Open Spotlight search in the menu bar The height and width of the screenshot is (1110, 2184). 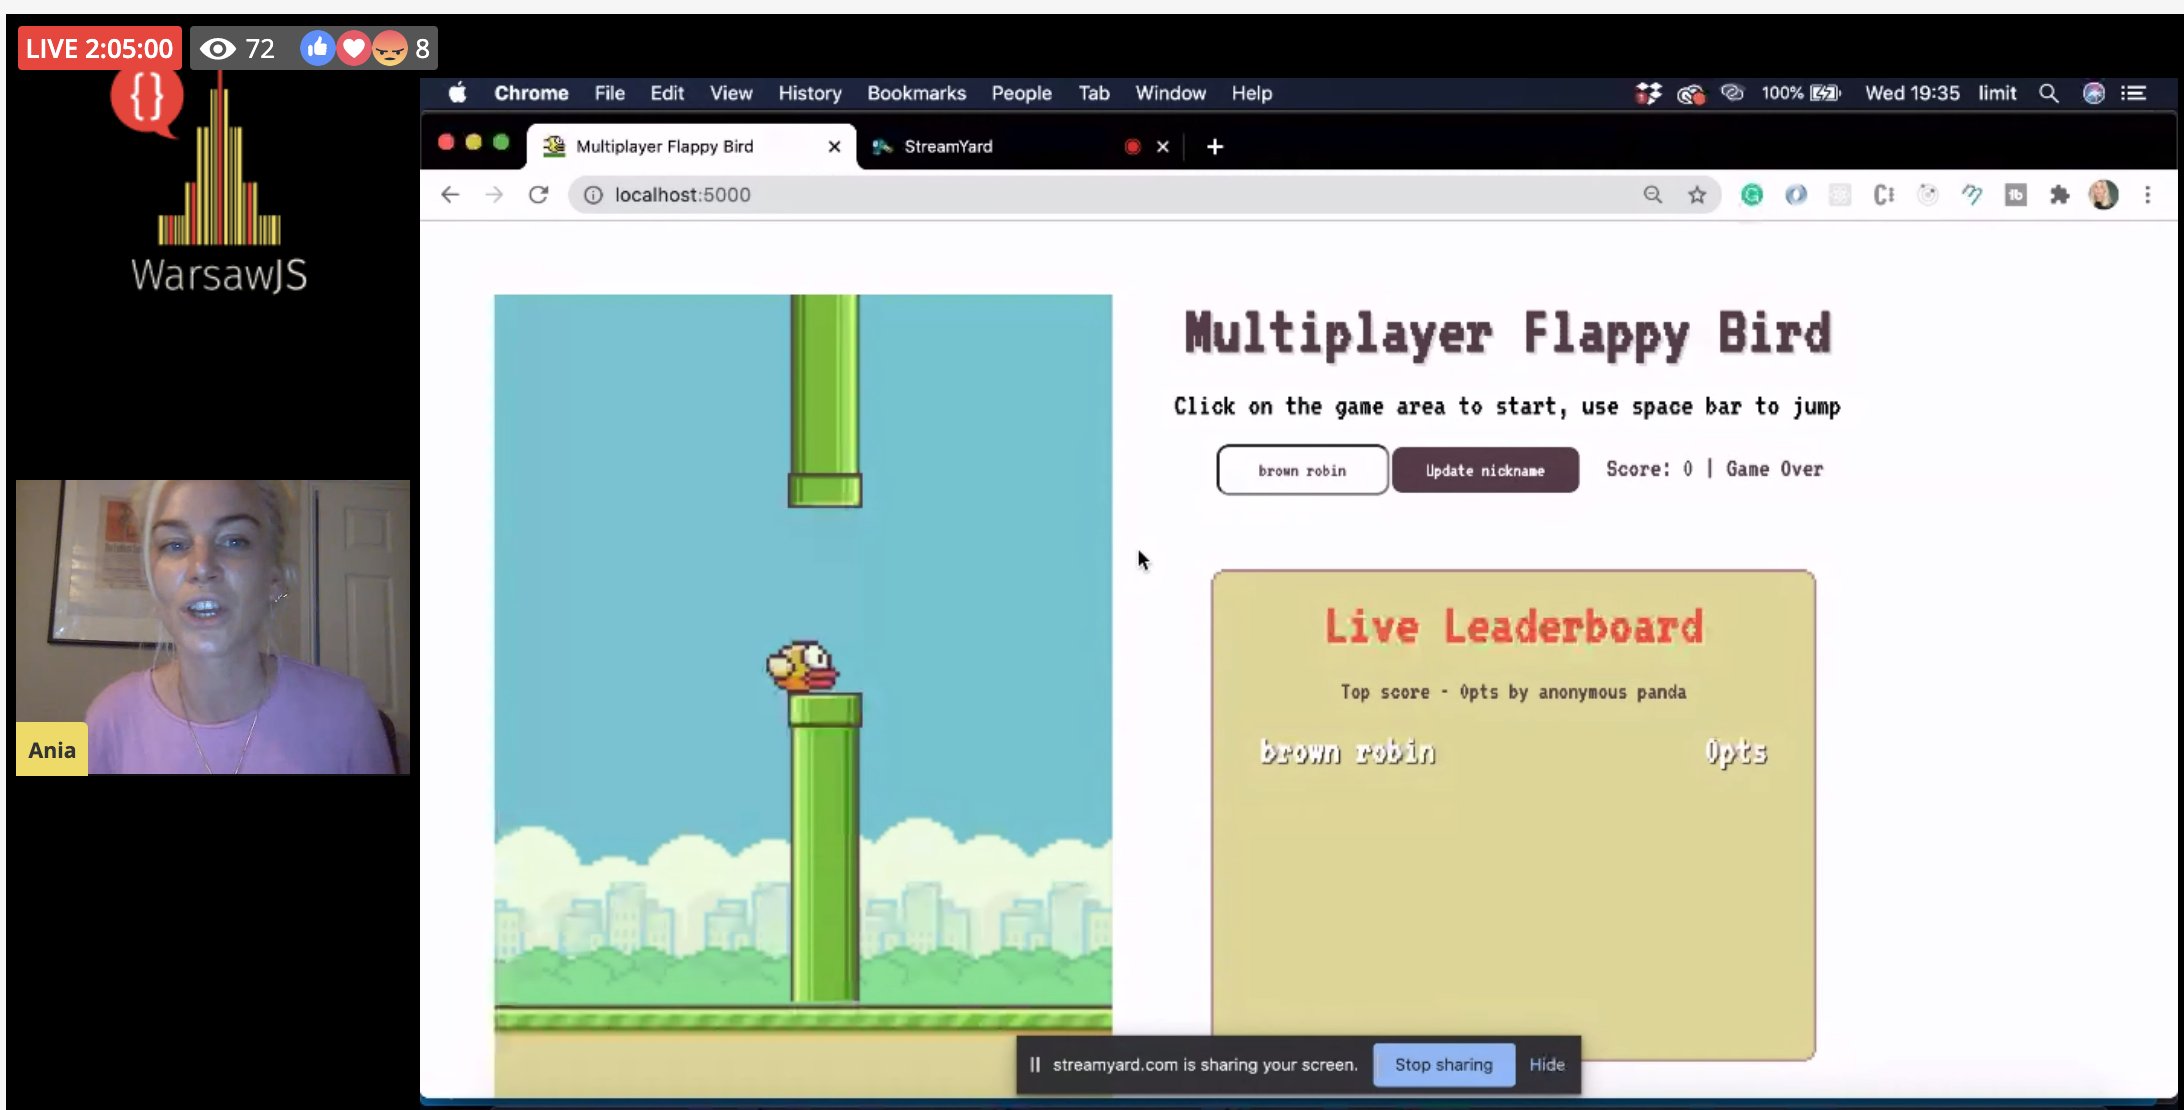pyautogui.click(x=2049, y=93)
